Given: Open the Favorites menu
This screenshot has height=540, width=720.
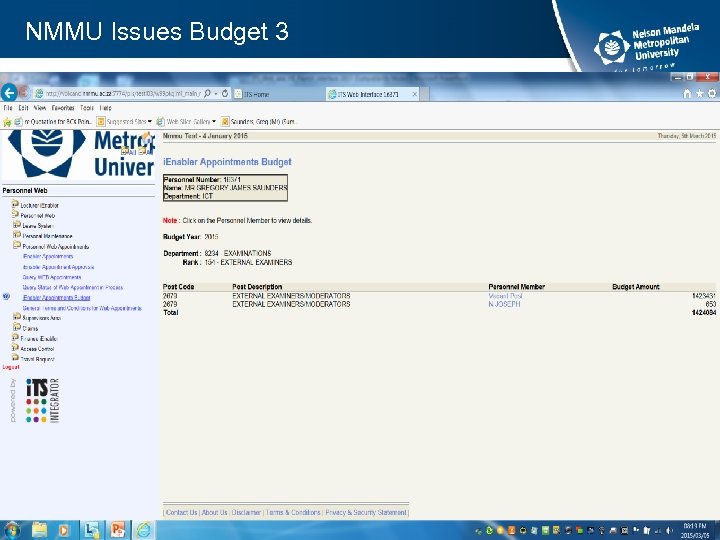Looking at the screenshot, I should 63,108.
